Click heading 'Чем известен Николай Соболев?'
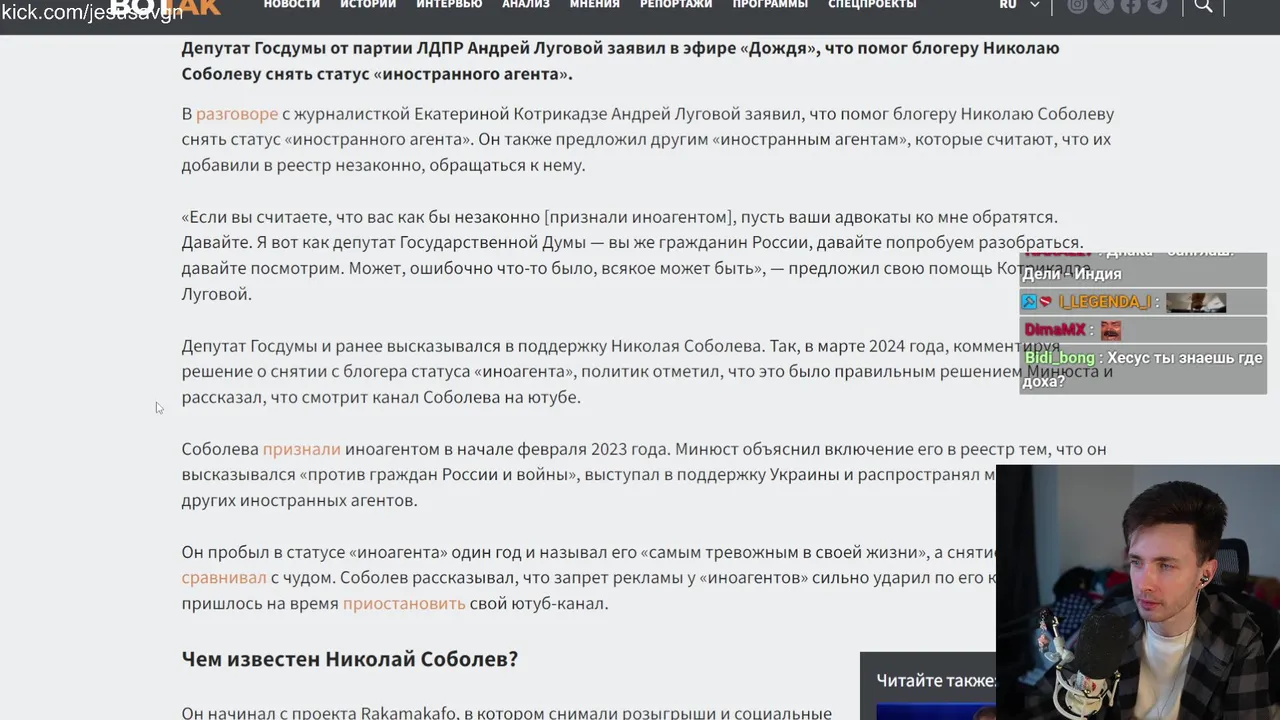 tap(350, 659)
